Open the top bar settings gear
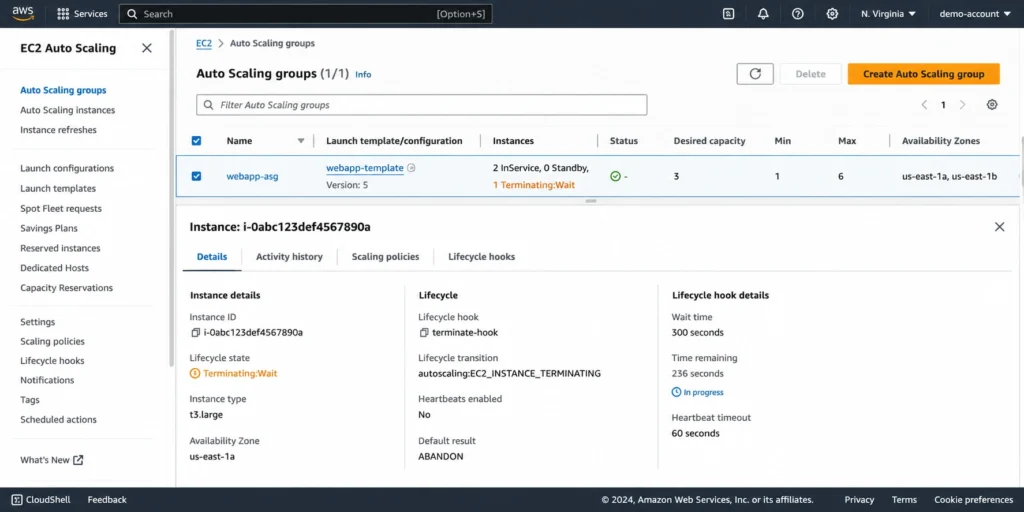The height and width of the screenshot is (512, 1024). (x=832, y=14)
